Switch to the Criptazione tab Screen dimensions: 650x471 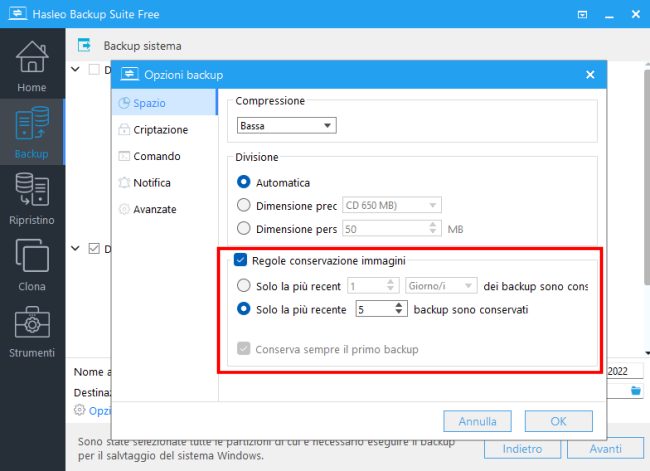point(165,129)
